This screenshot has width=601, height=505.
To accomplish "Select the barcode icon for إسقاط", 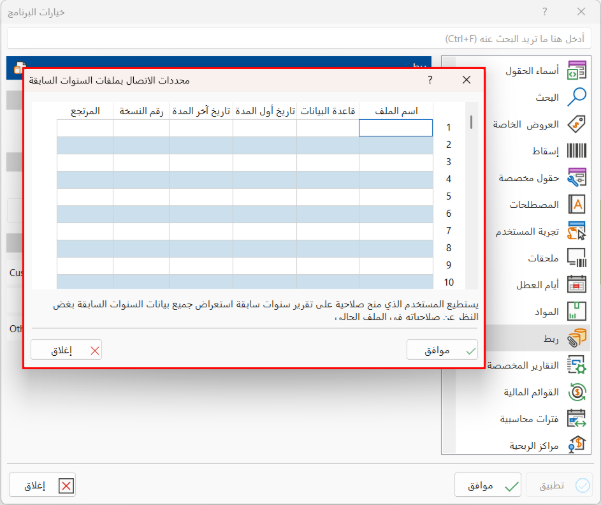I will click(x=576, y=151).
